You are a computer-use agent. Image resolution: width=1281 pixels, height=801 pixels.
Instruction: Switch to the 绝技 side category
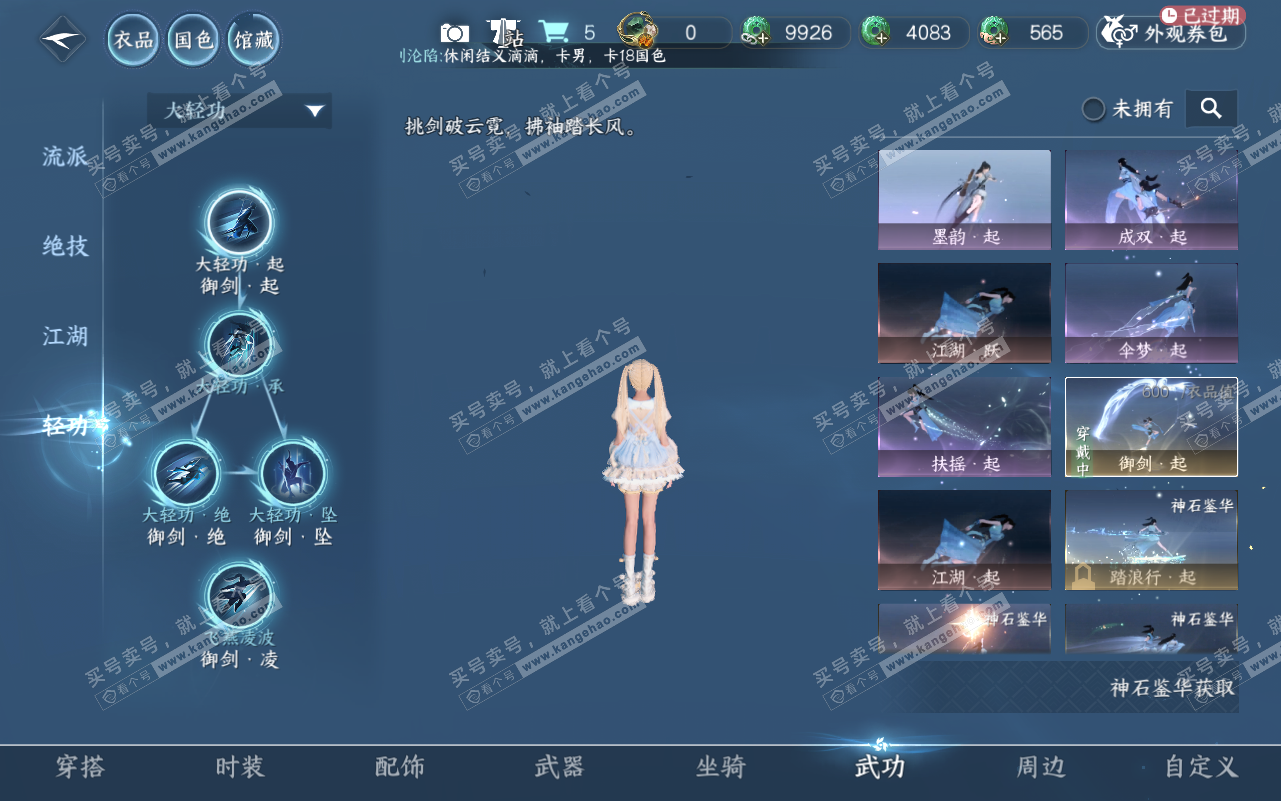pos(66,246)
